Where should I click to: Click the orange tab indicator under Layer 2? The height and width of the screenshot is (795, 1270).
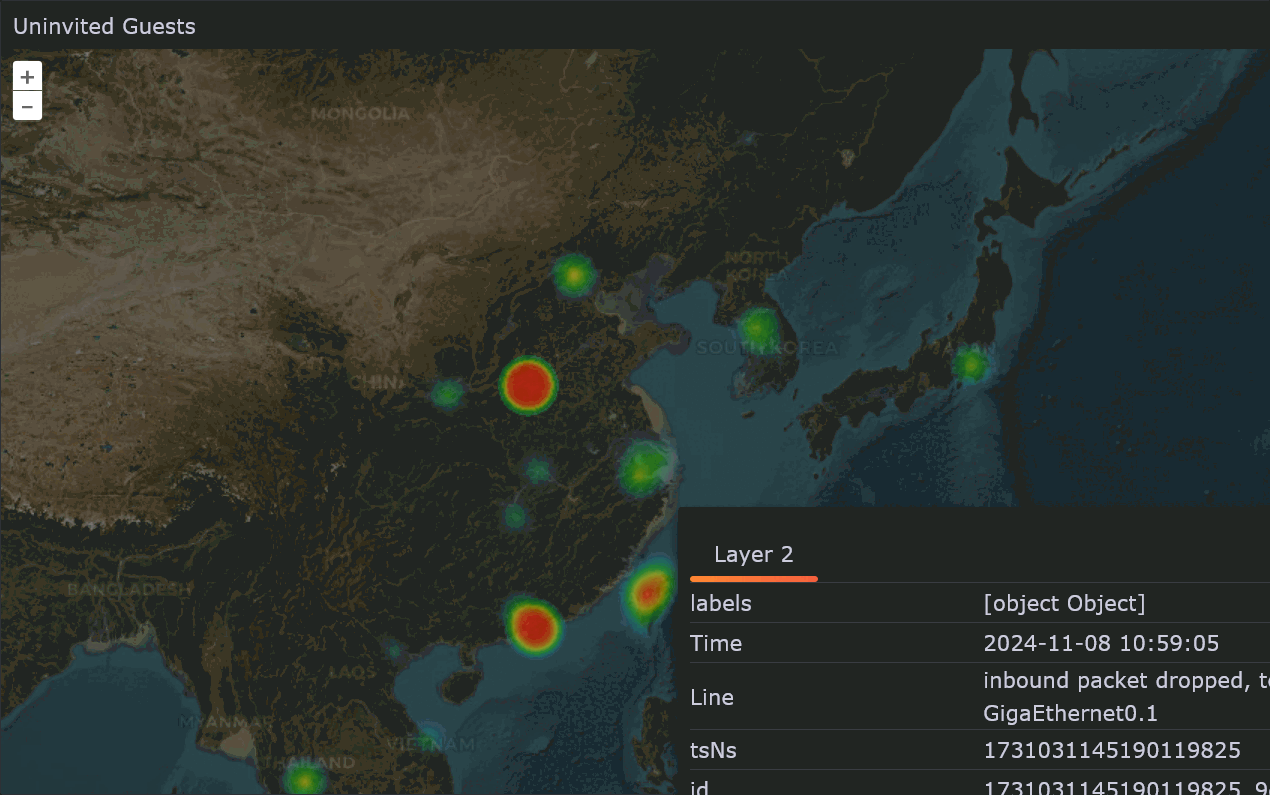click(753, 578)
